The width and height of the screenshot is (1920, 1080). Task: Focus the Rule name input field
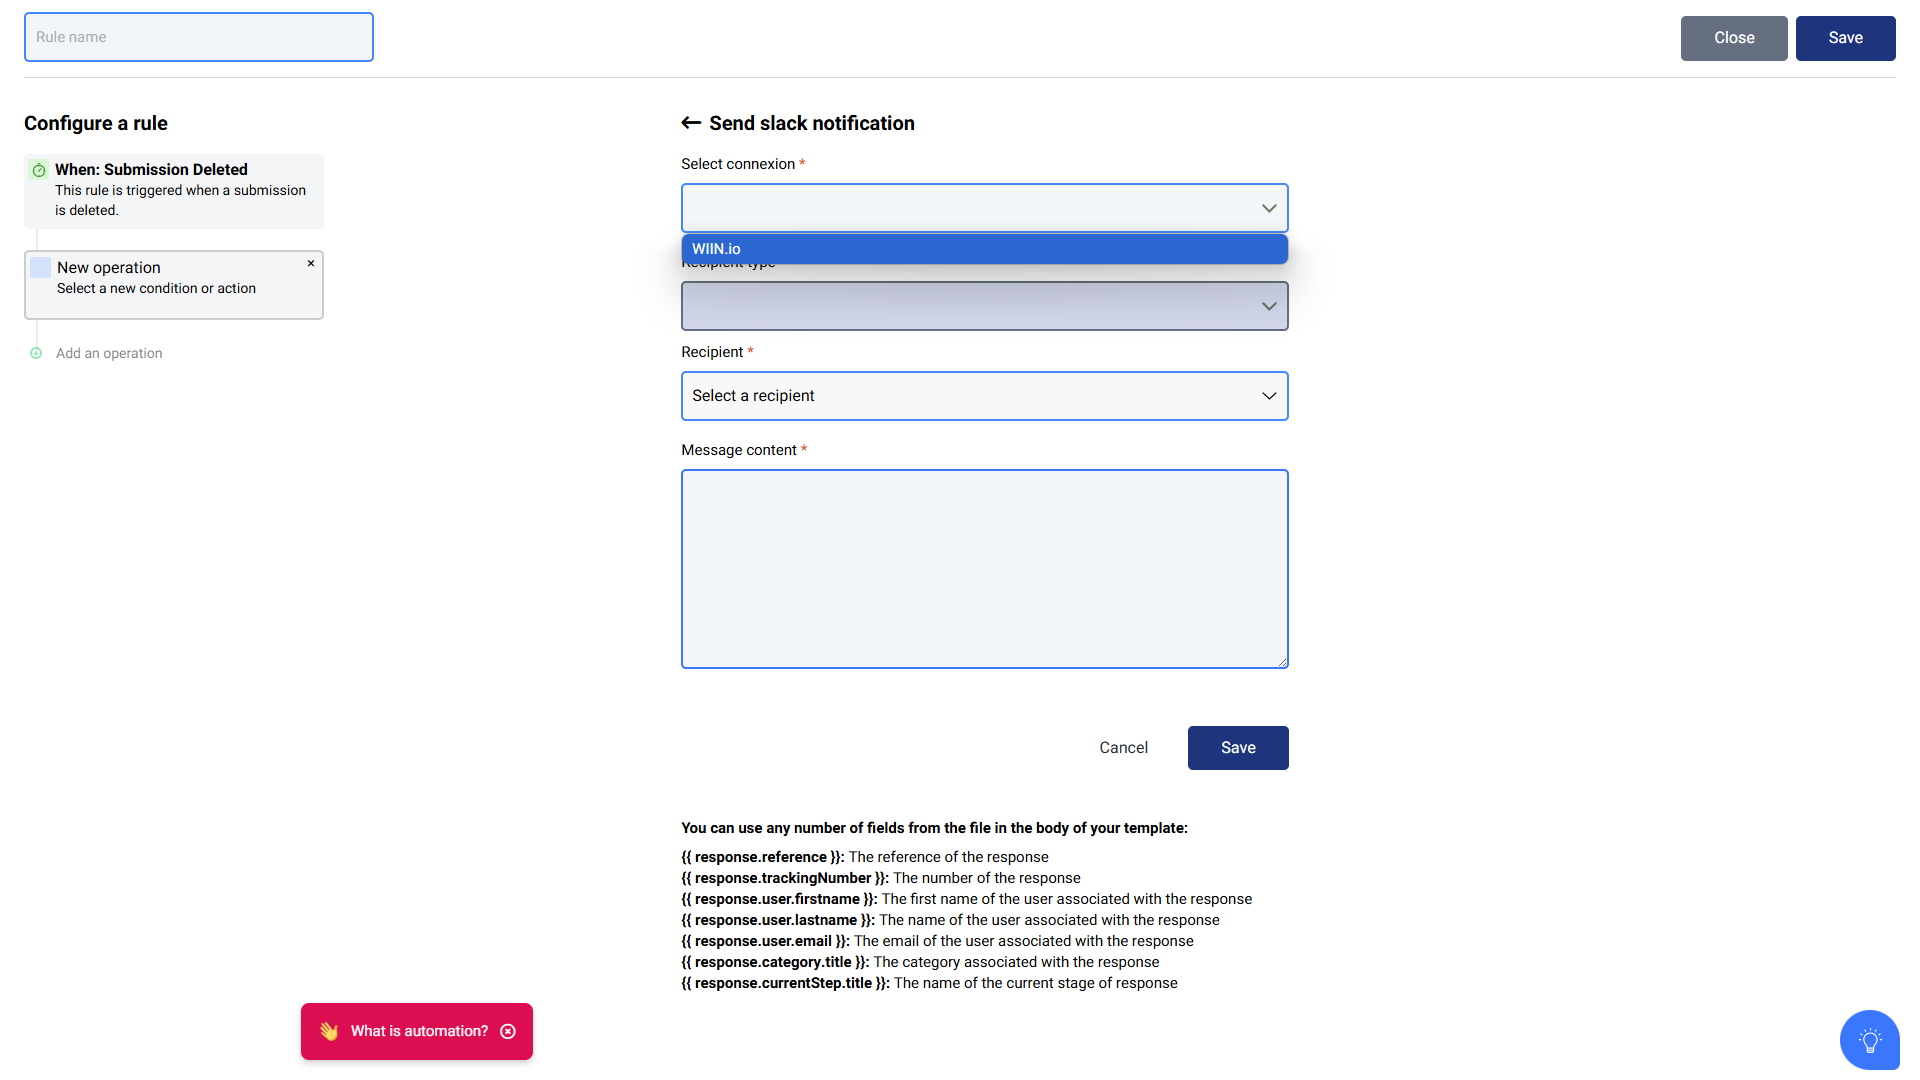(x=199, y=37)
